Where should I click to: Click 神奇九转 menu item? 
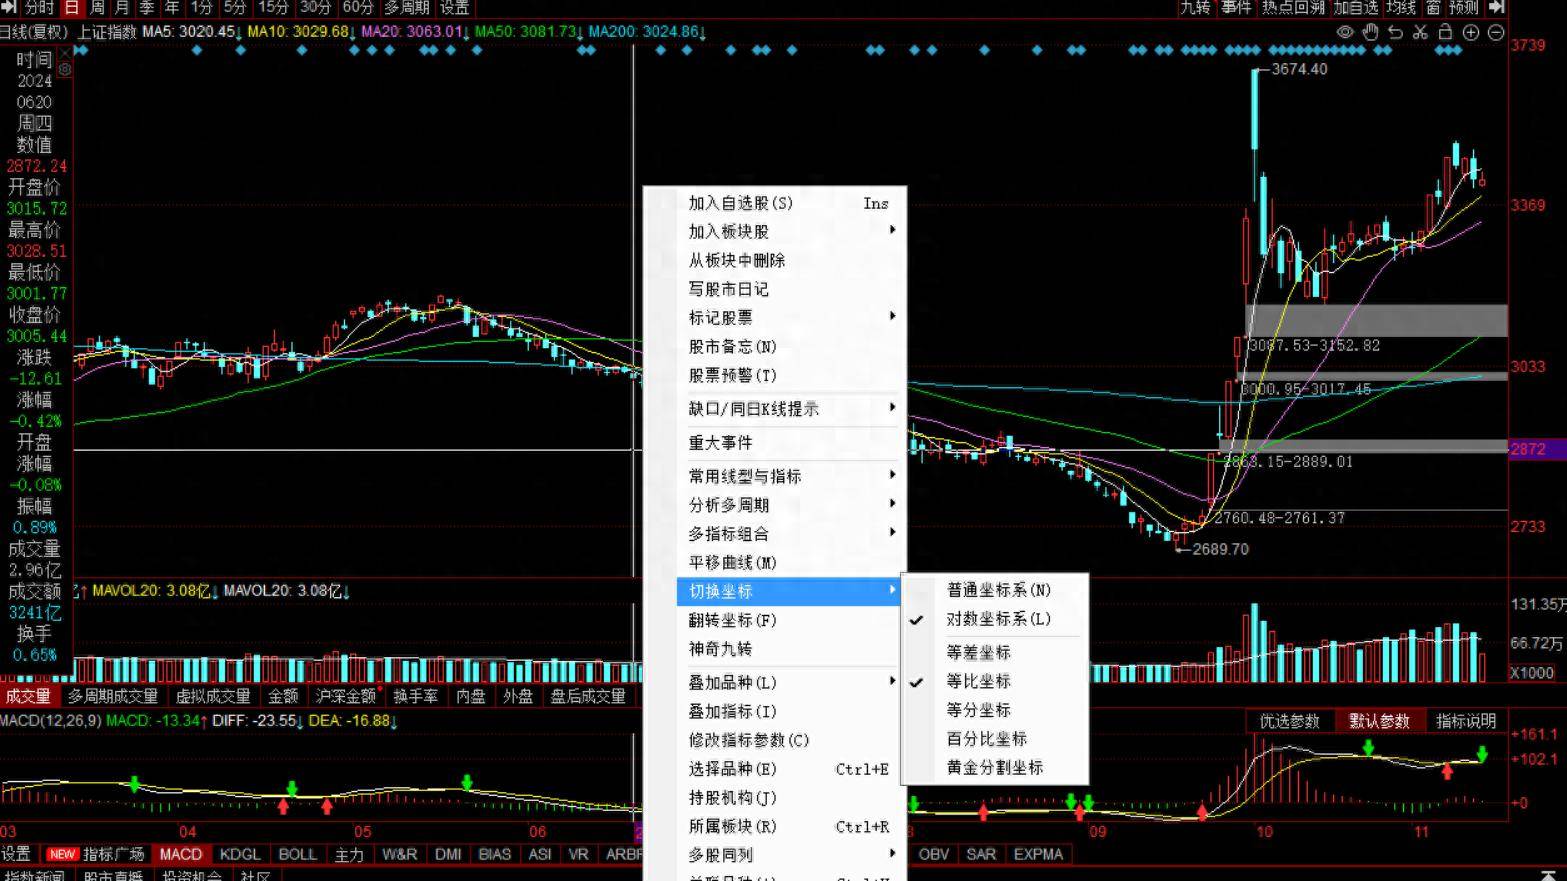(x=788, y=649)
